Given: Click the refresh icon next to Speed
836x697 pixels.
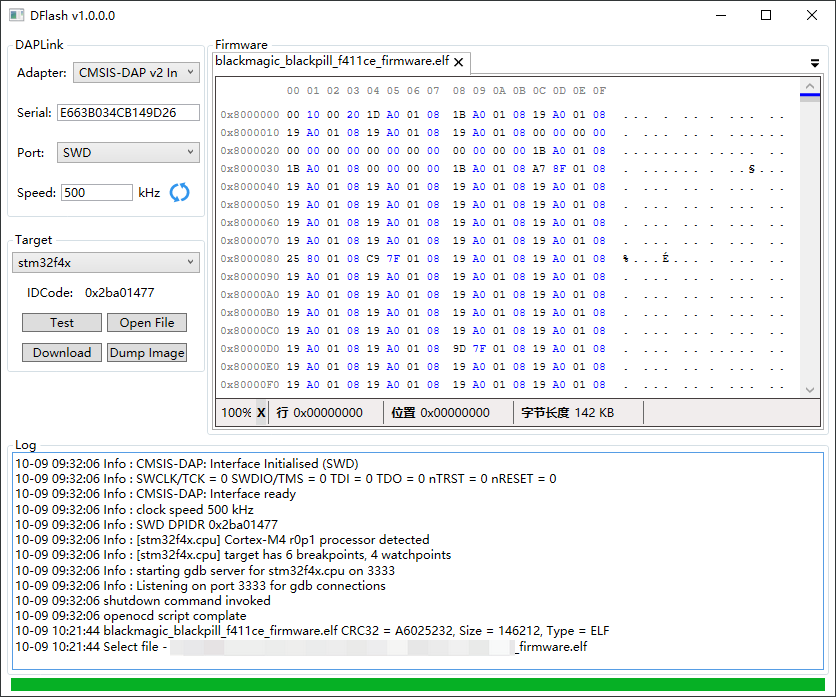Looking at the screenshot, I should coord(180,193).
